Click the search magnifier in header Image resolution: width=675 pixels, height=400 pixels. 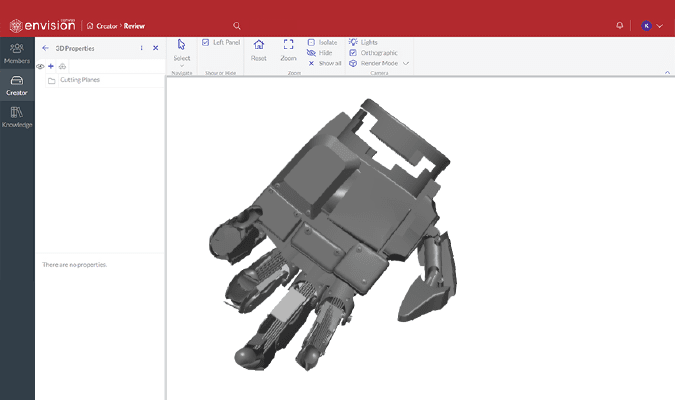point(236,25)
